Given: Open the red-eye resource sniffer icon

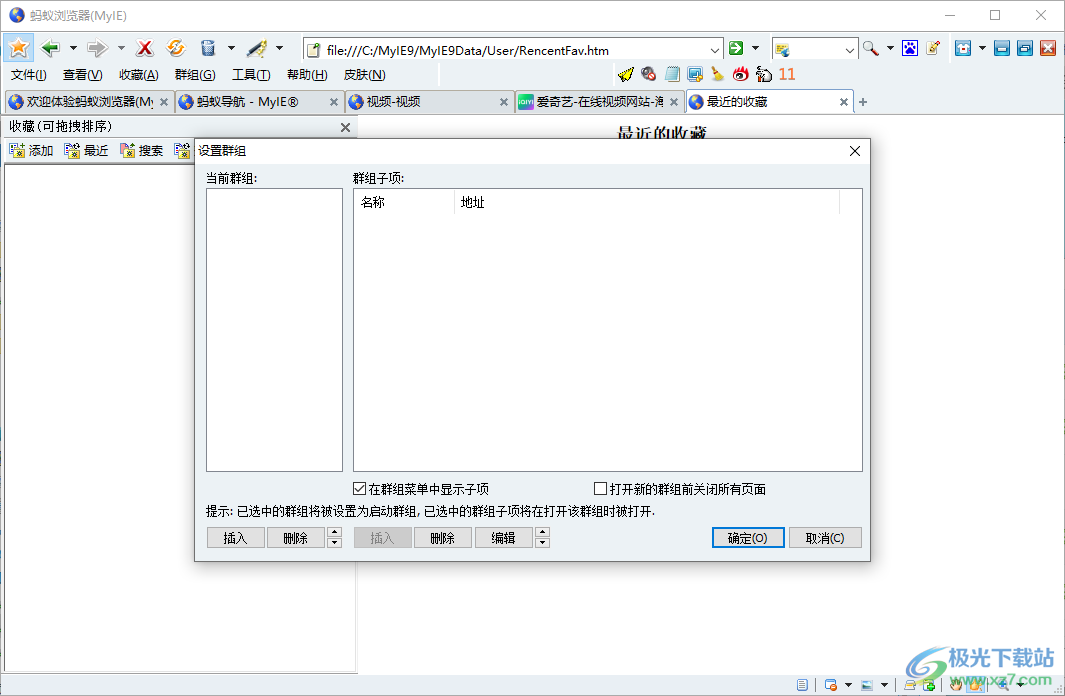Looking at the screenshot, I should click(x=739, y=73).
